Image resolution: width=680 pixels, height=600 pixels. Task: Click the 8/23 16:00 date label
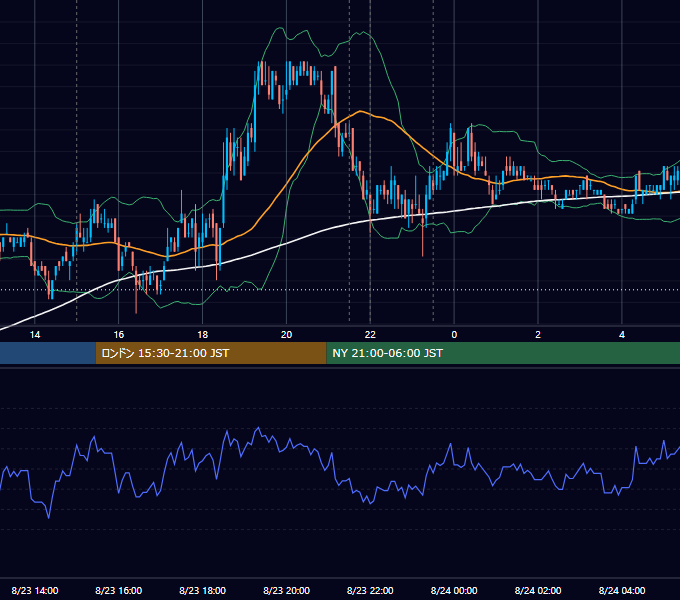point(118,590)
